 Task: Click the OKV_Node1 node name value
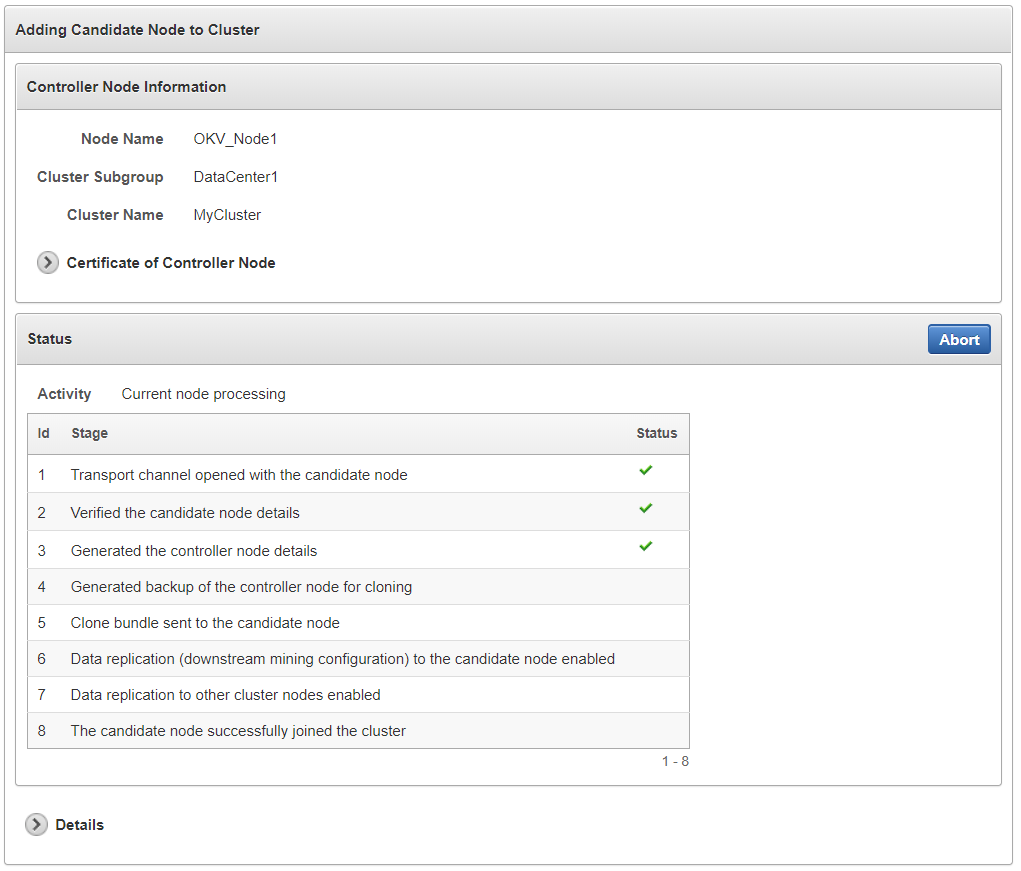pyautogui.click(x=235, y=139)
